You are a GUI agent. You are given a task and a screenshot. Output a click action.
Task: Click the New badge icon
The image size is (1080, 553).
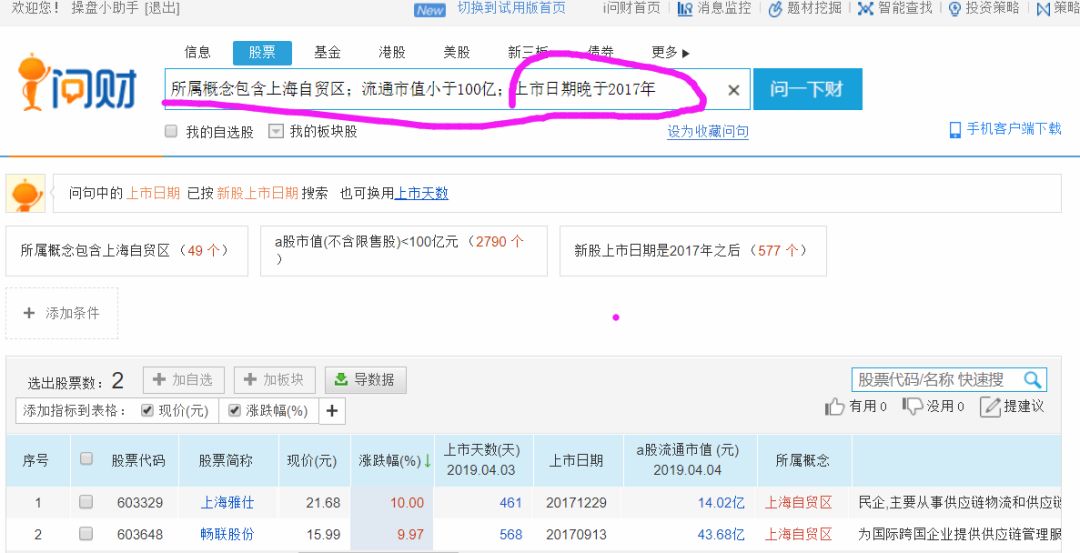pyautogui.click(x=430, y=10)
